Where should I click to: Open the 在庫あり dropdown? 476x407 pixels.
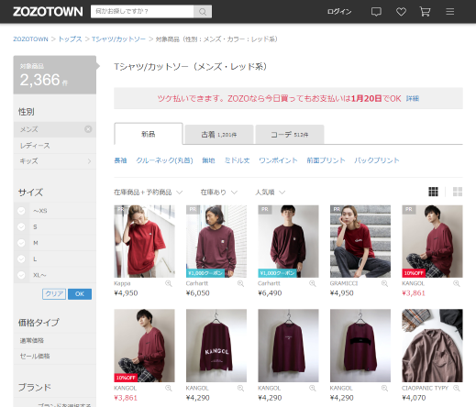point(219,192)
